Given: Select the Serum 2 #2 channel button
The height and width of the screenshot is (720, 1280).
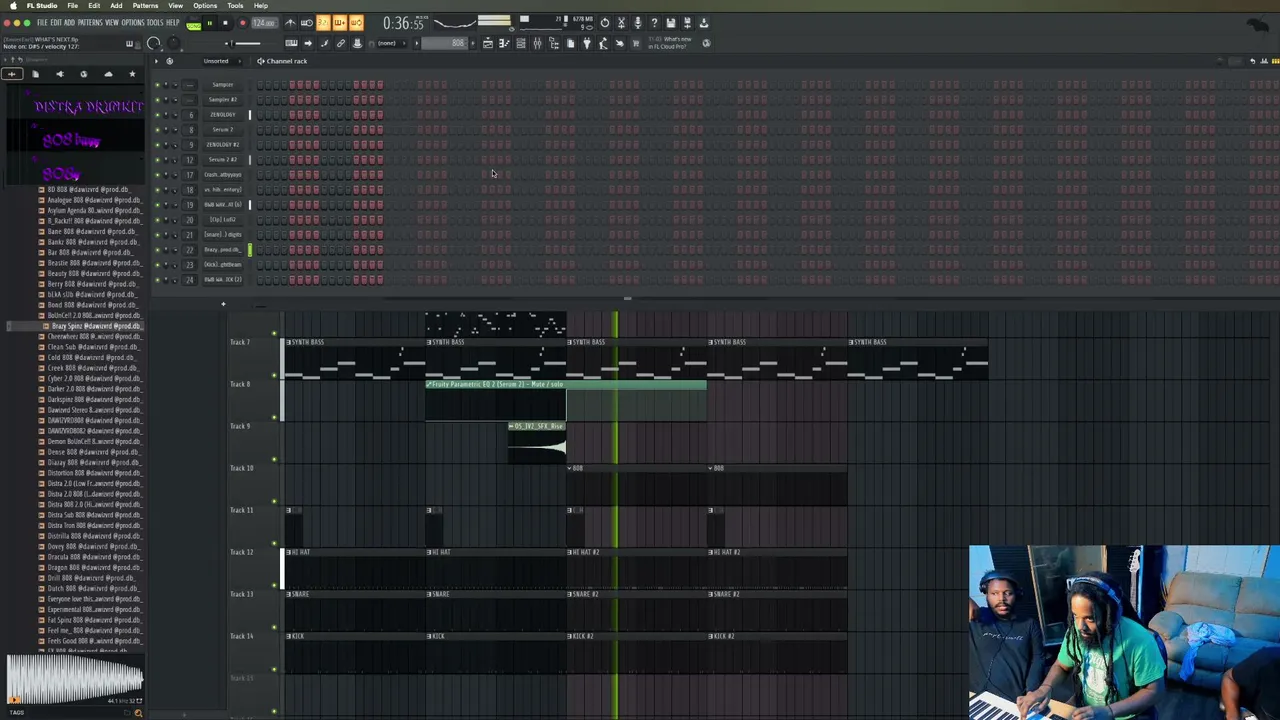Looking at the screenshot, I should 222,160.
